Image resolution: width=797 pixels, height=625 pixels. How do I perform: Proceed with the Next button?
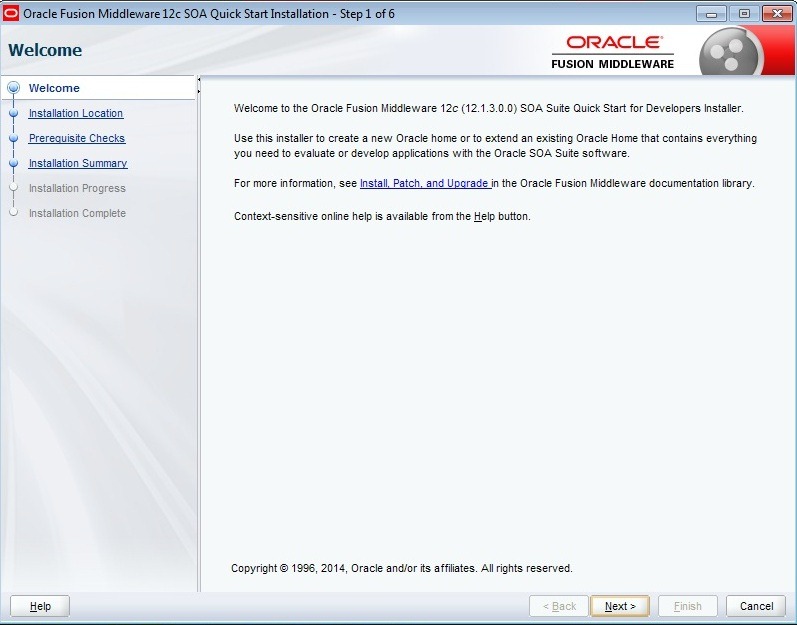coord(620,606)
